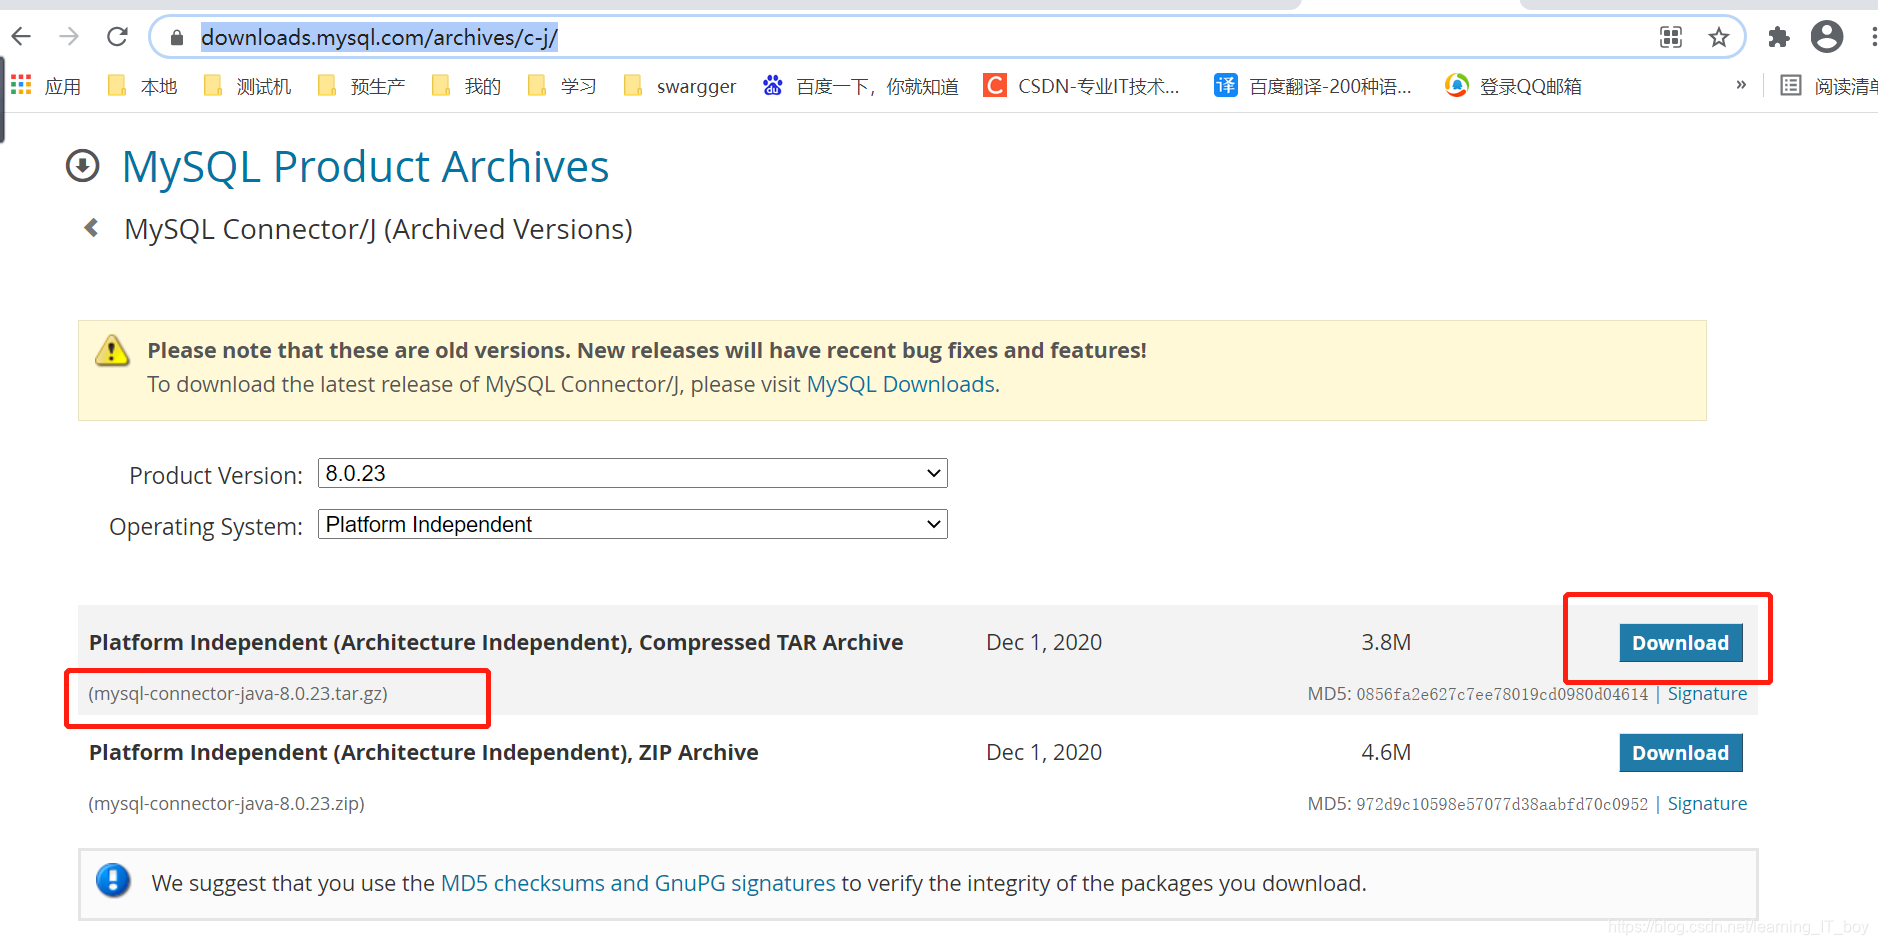Image resolution: width=1878 pixels, height=945 pixels.
Task: Click the tar.gz MD5 hash value
Action: pyautogui.click(x=1502, y=695)
